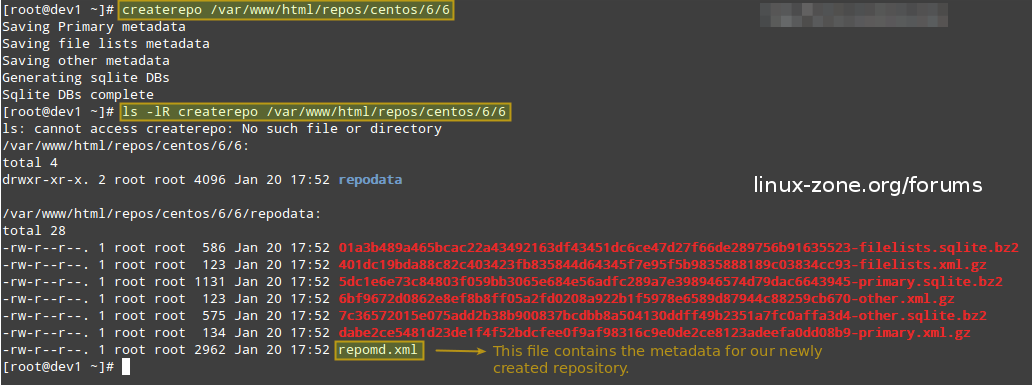Viewport: 1032px width, 386px height.
Task: Select the highlighted repomd.xml filename
Action: [x=379, y=349]
